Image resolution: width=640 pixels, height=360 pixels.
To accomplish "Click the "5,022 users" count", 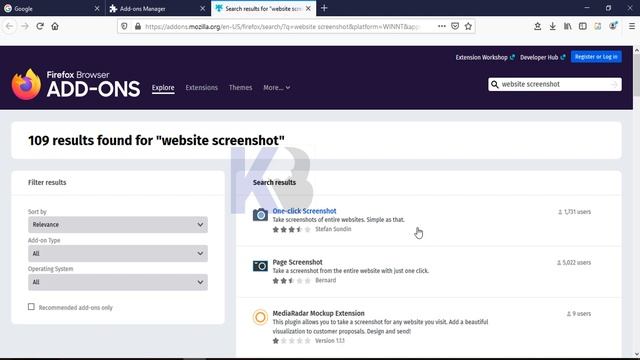I will tap(574, 262).
